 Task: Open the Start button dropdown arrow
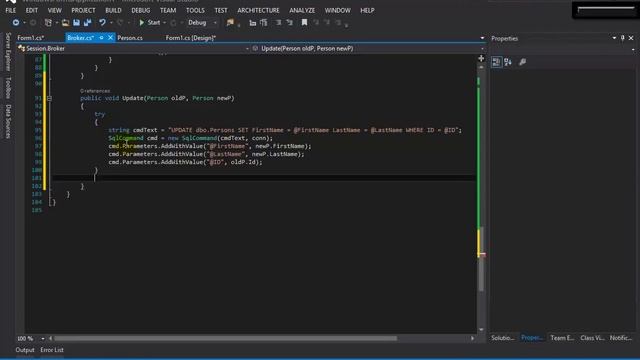[164, 23]
